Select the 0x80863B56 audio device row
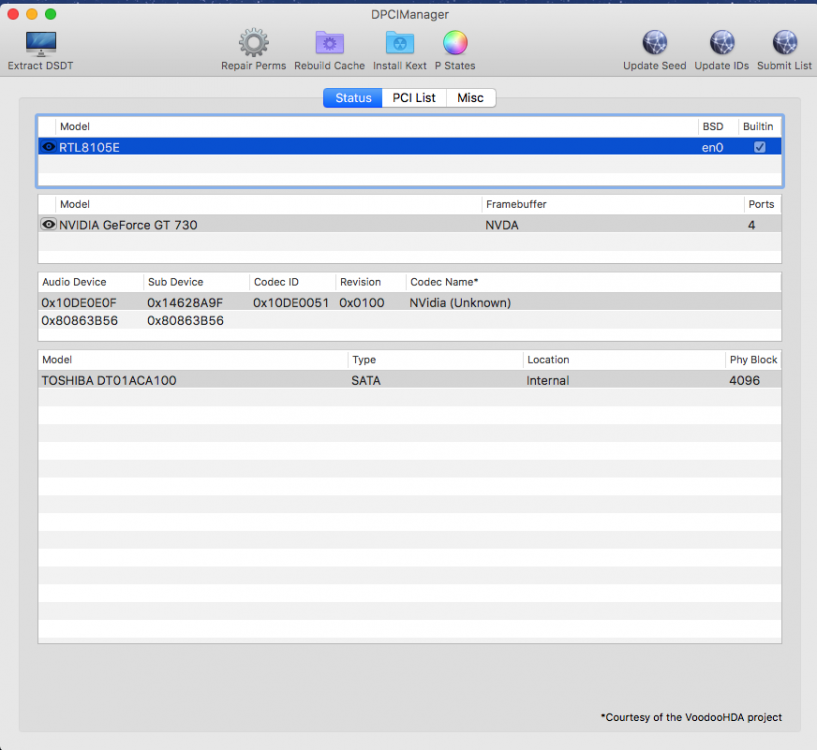This screenshot has width=817, height=750. pyautogui.click(x=410, y=320)
